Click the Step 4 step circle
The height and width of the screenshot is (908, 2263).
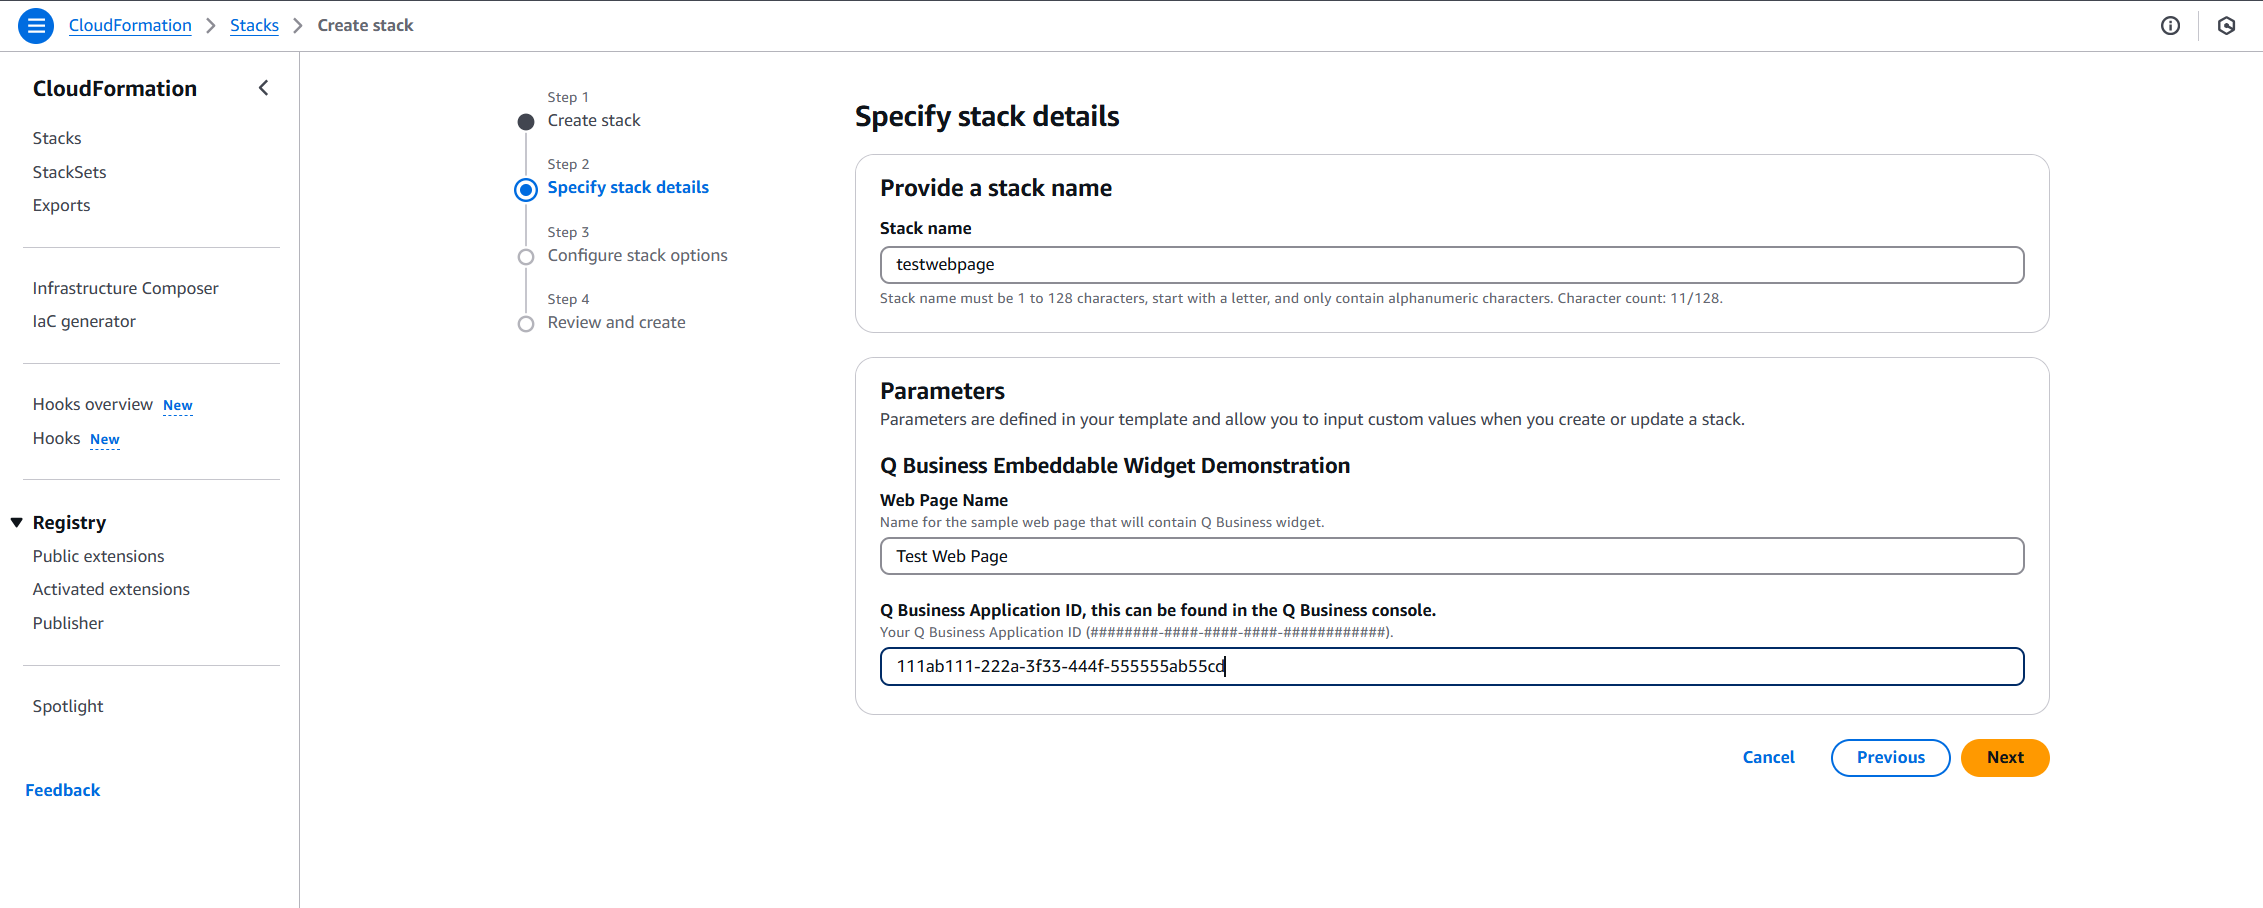(526, 324)
